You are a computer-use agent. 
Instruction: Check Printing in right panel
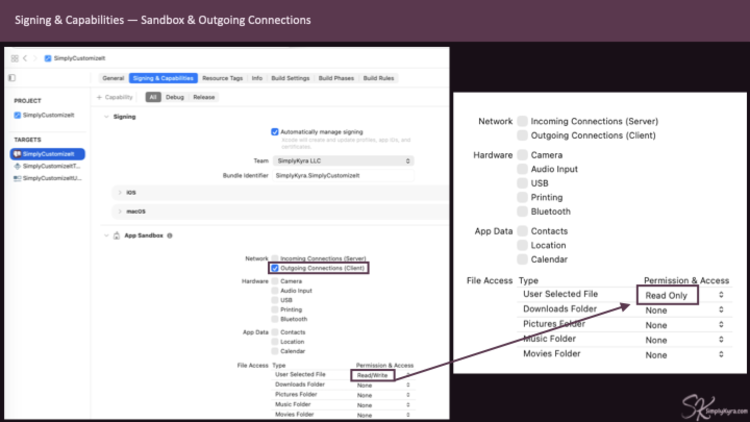coord(522,197)
